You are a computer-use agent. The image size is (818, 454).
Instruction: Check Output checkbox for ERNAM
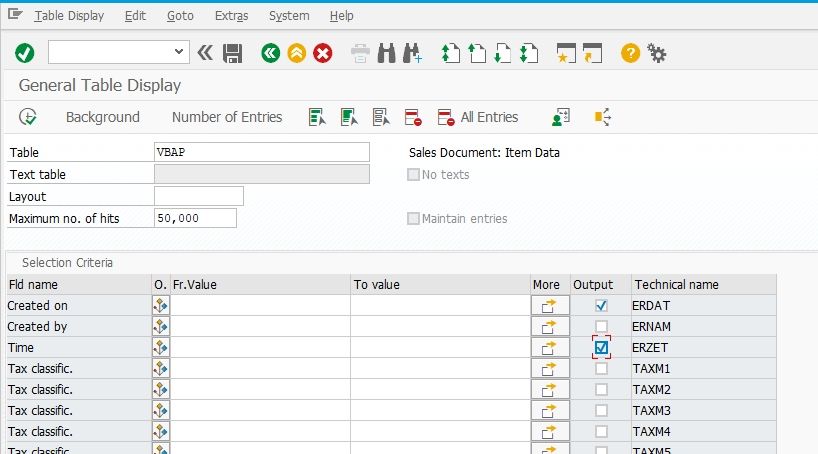[601, 326]
